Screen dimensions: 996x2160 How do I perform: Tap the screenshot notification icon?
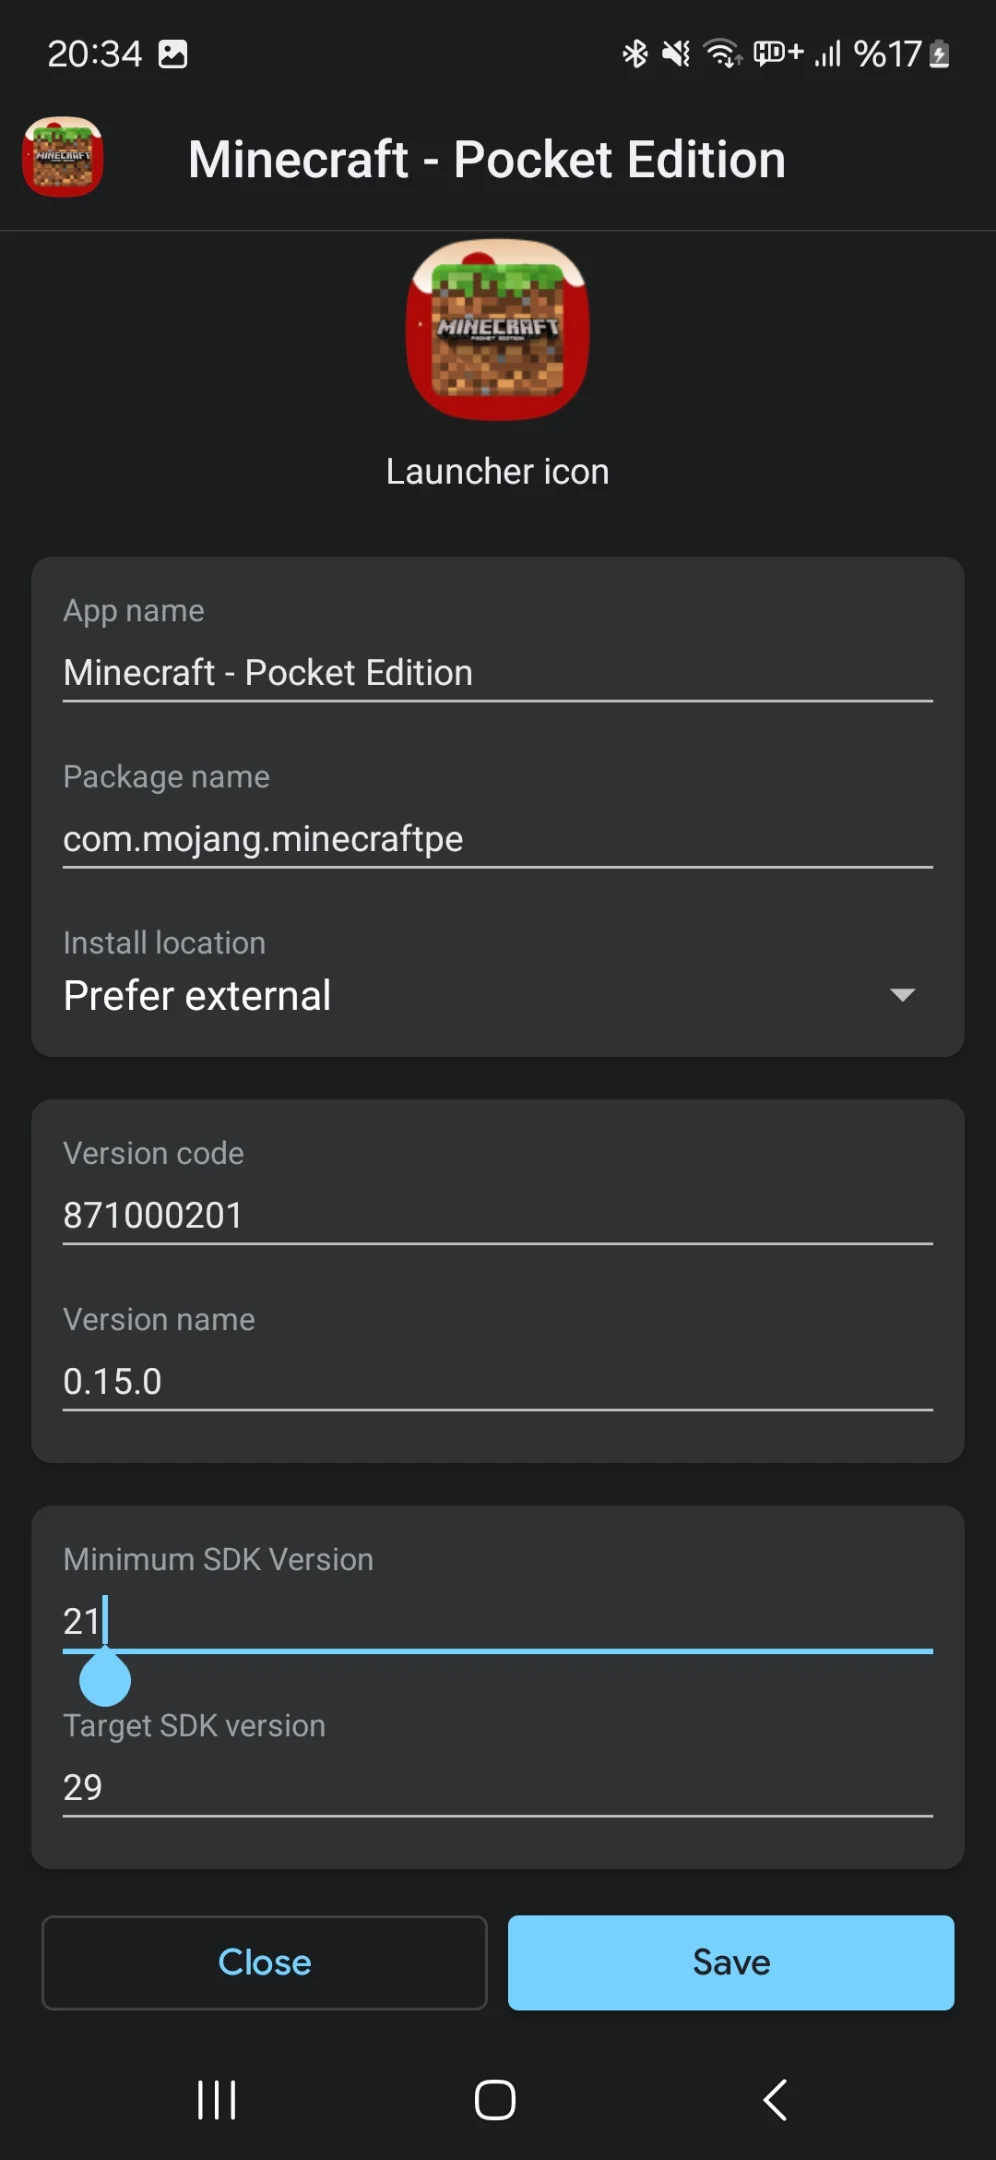[x=173, y=54]
